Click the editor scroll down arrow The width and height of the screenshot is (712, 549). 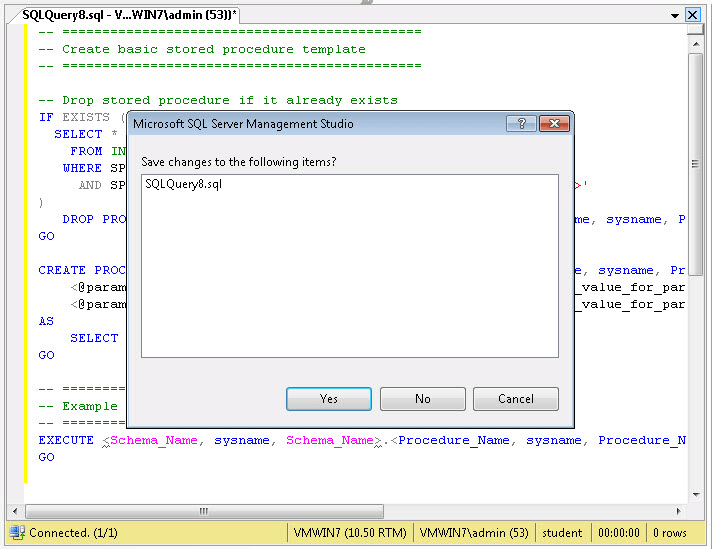696,495
